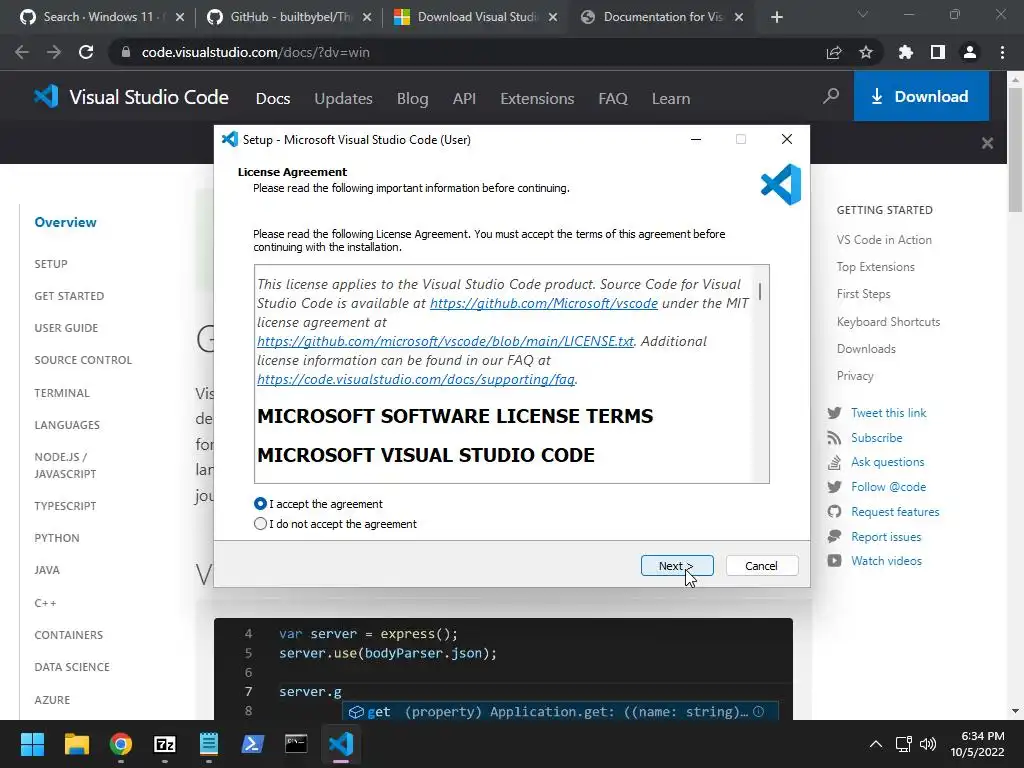Image resolution: width=1024 pixels, height=768 pixels.
Task: Show hidden system tray icons chevron
Action: [x=876, y=744]
